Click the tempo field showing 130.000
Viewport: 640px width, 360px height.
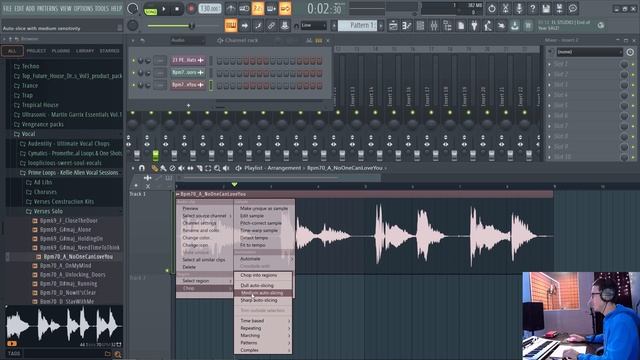coord(210,9)
